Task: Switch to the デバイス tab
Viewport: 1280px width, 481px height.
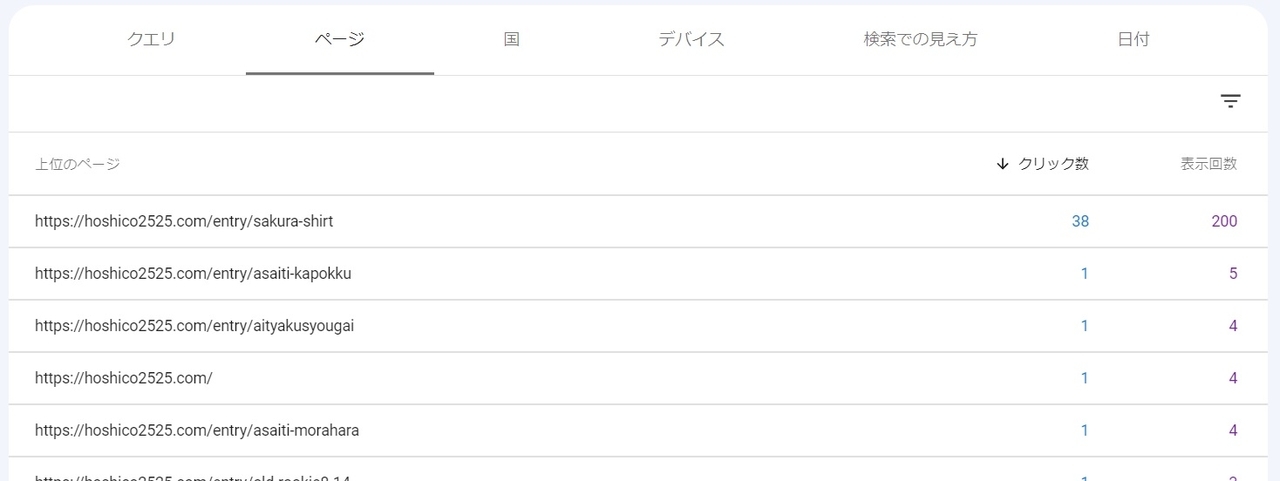Action: click(691, 40)
